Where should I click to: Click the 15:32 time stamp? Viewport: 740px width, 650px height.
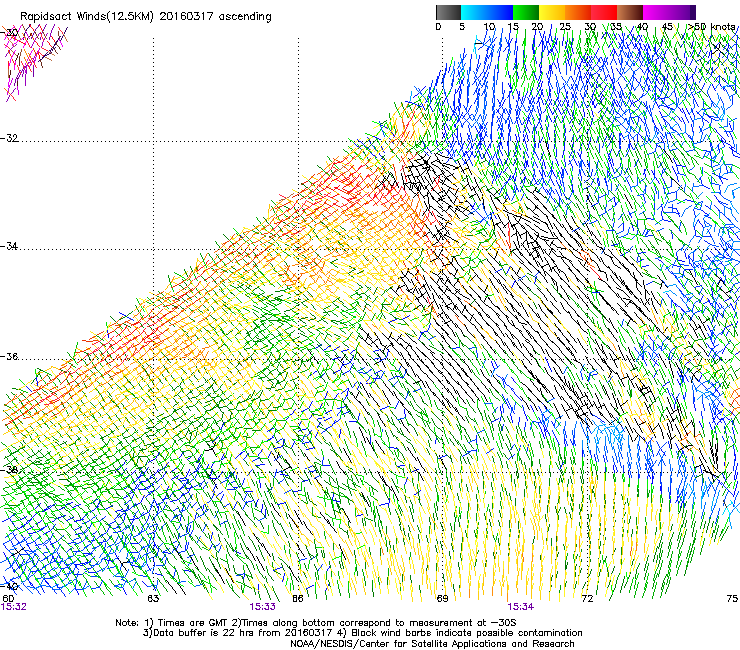14,607
